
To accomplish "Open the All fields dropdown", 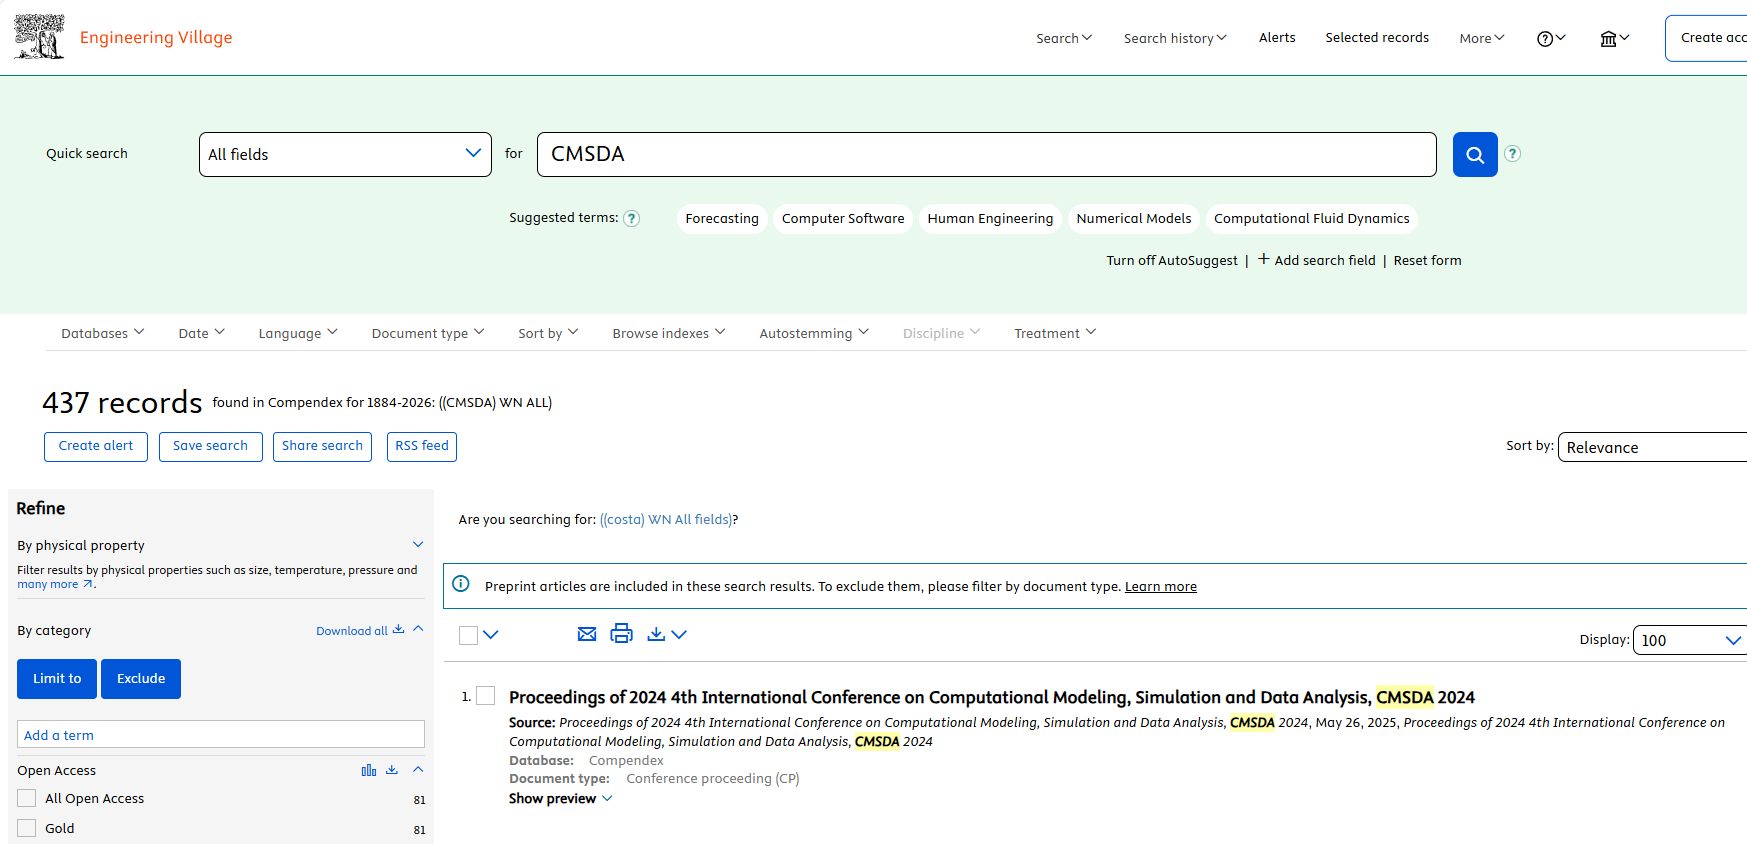I will point(345,154).
